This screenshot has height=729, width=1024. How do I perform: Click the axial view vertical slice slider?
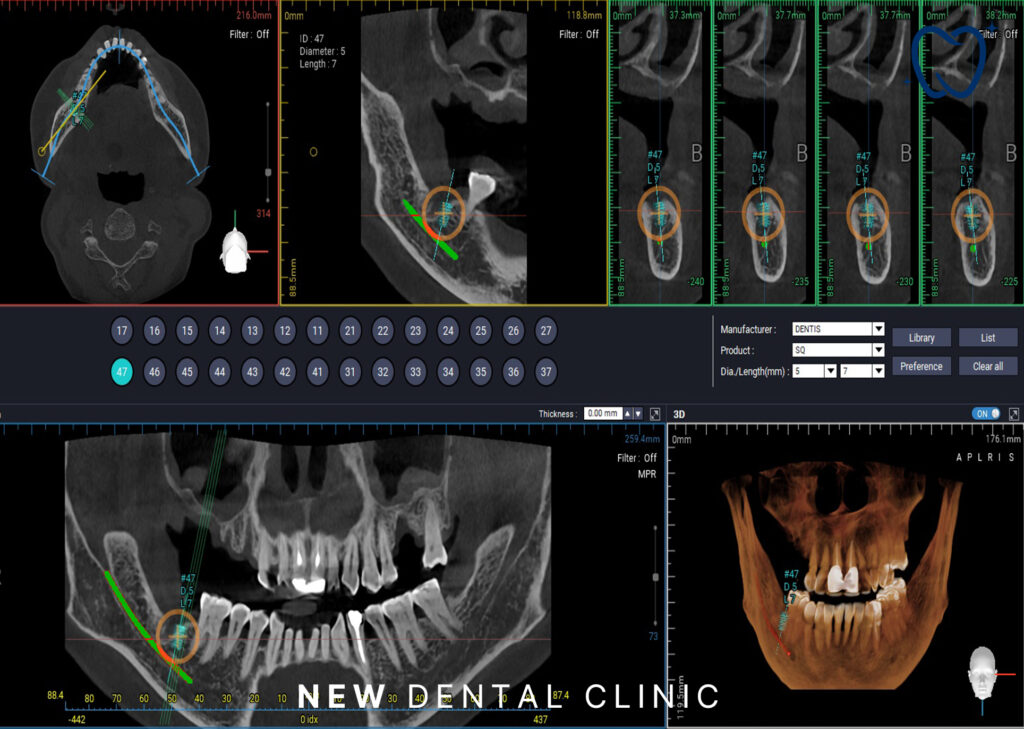268,172
